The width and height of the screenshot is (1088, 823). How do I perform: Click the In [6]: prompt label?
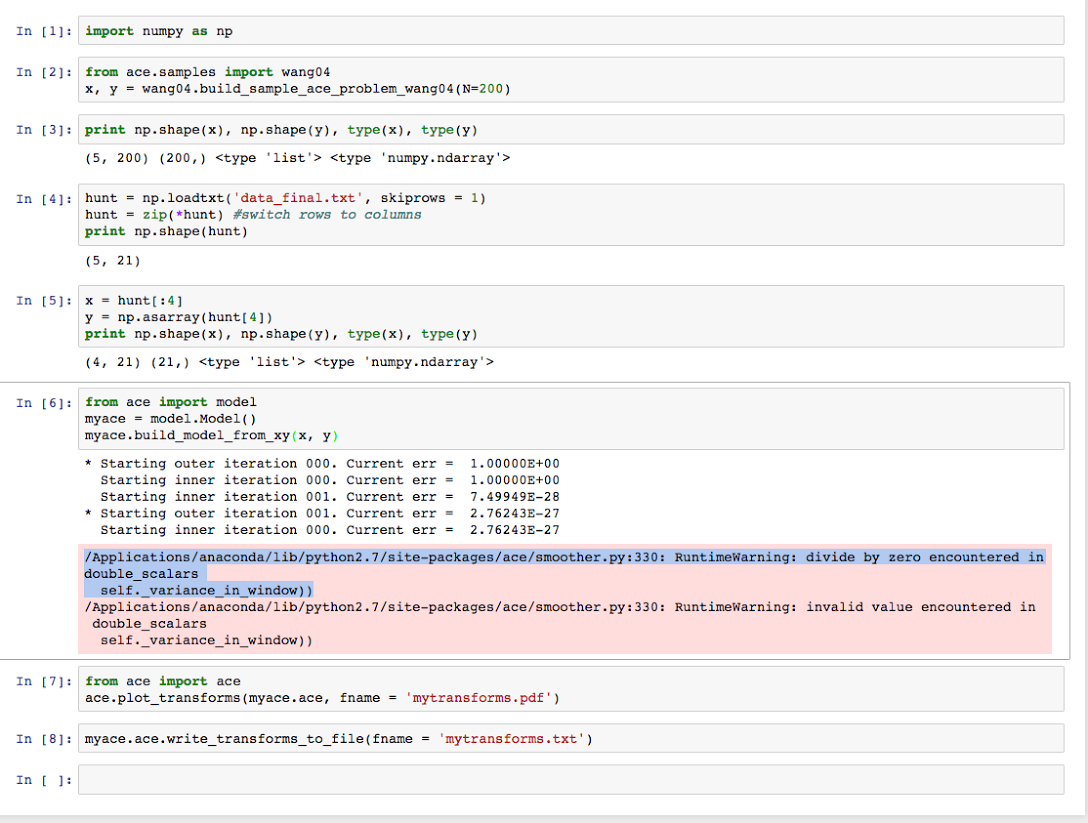point(44,402)
